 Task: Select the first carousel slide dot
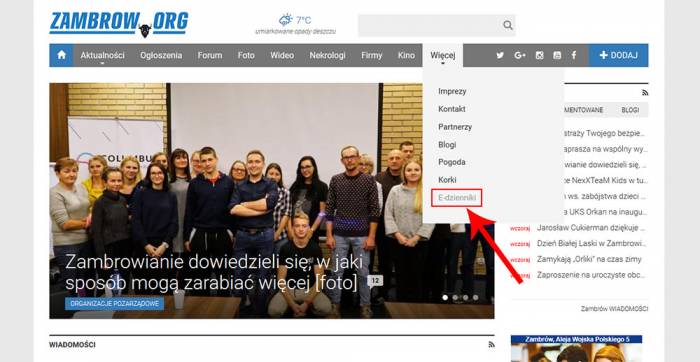point(445,297)
